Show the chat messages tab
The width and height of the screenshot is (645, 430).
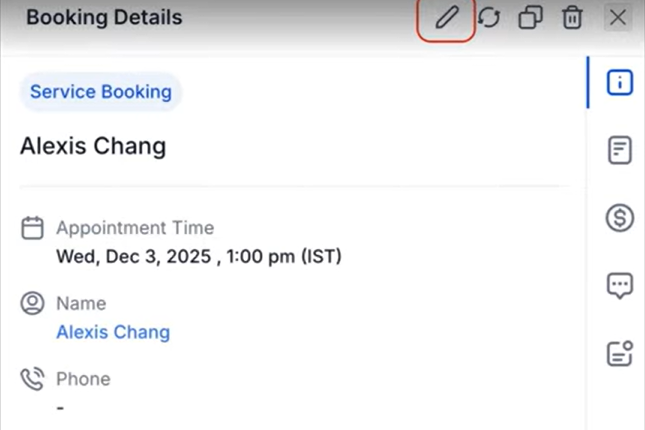click(x=620, y=286)
